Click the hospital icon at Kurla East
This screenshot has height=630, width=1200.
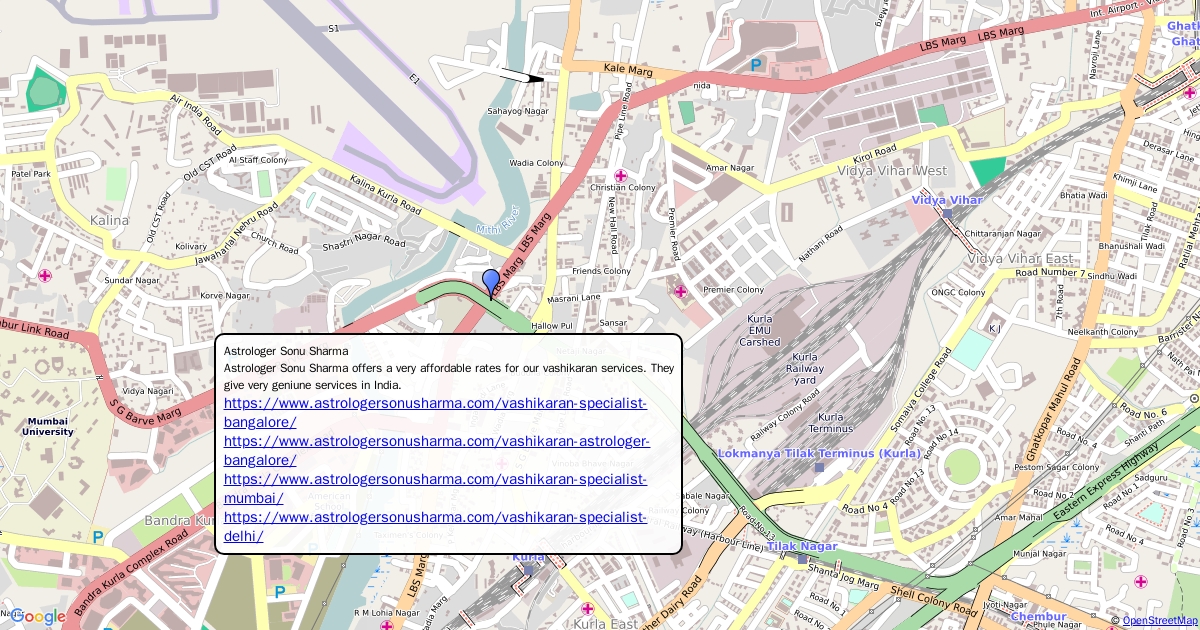(587, 608)
